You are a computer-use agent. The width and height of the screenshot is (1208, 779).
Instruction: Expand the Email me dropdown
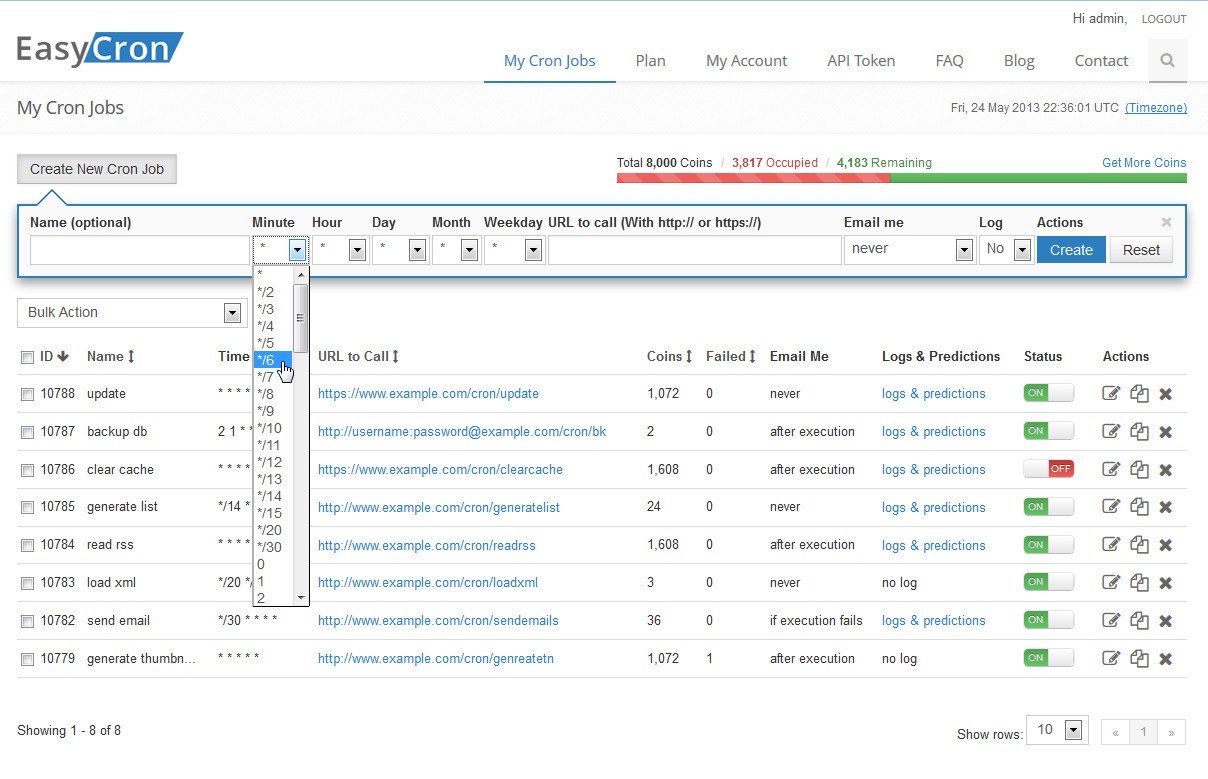[909, 250]
